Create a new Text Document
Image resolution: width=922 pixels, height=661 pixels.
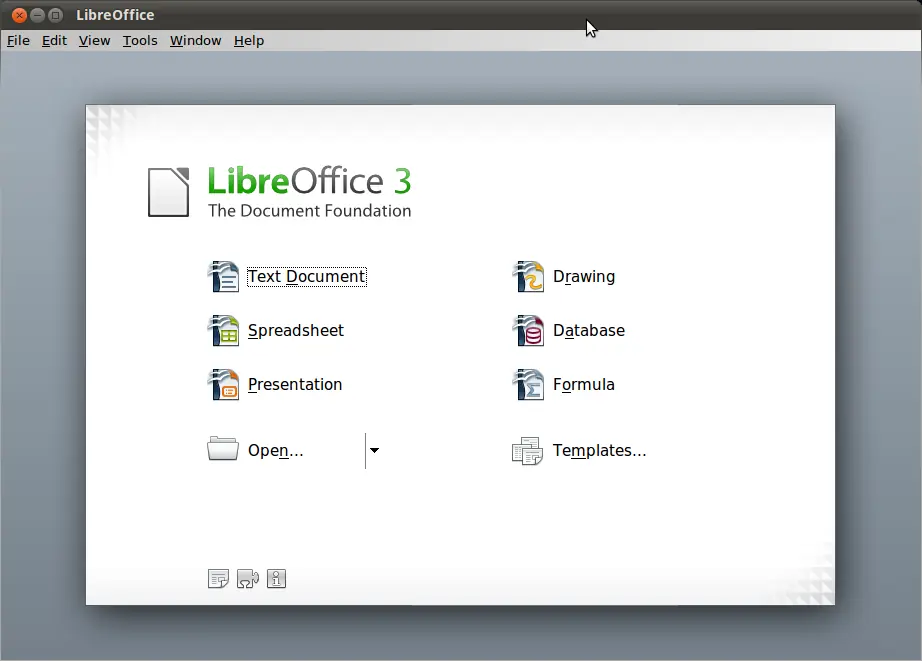305,277
